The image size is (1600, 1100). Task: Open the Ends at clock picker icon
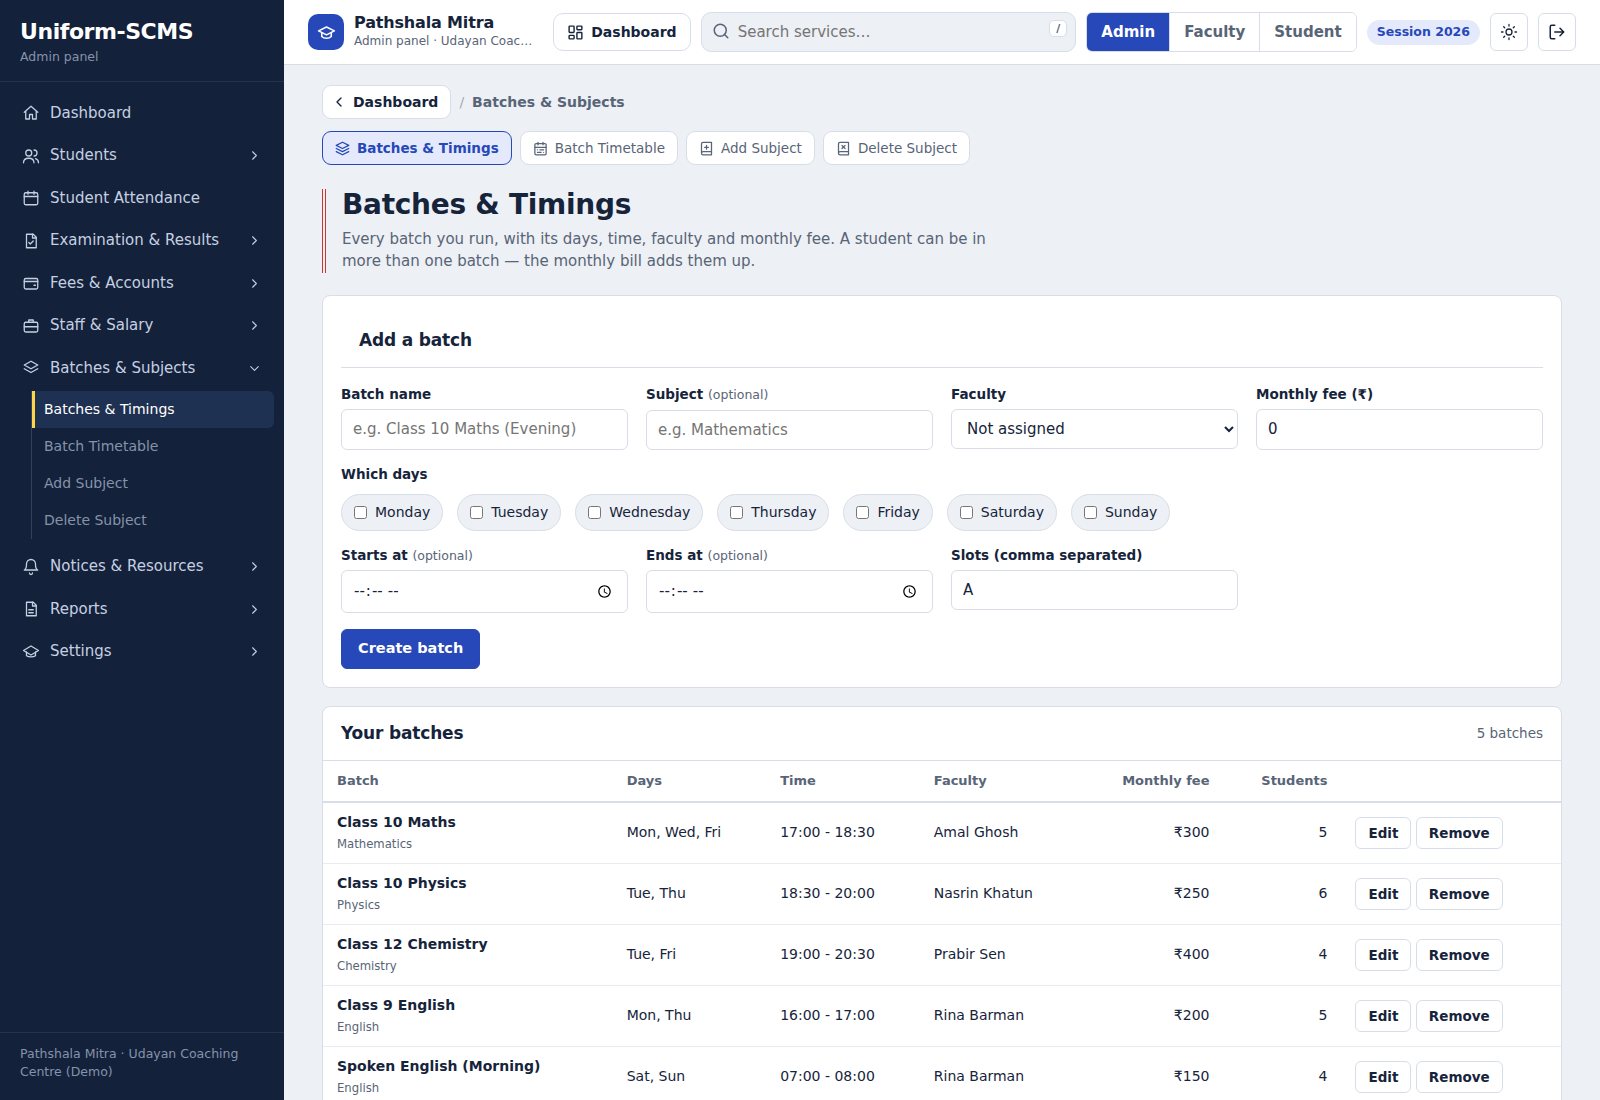(x=909, y=592)
